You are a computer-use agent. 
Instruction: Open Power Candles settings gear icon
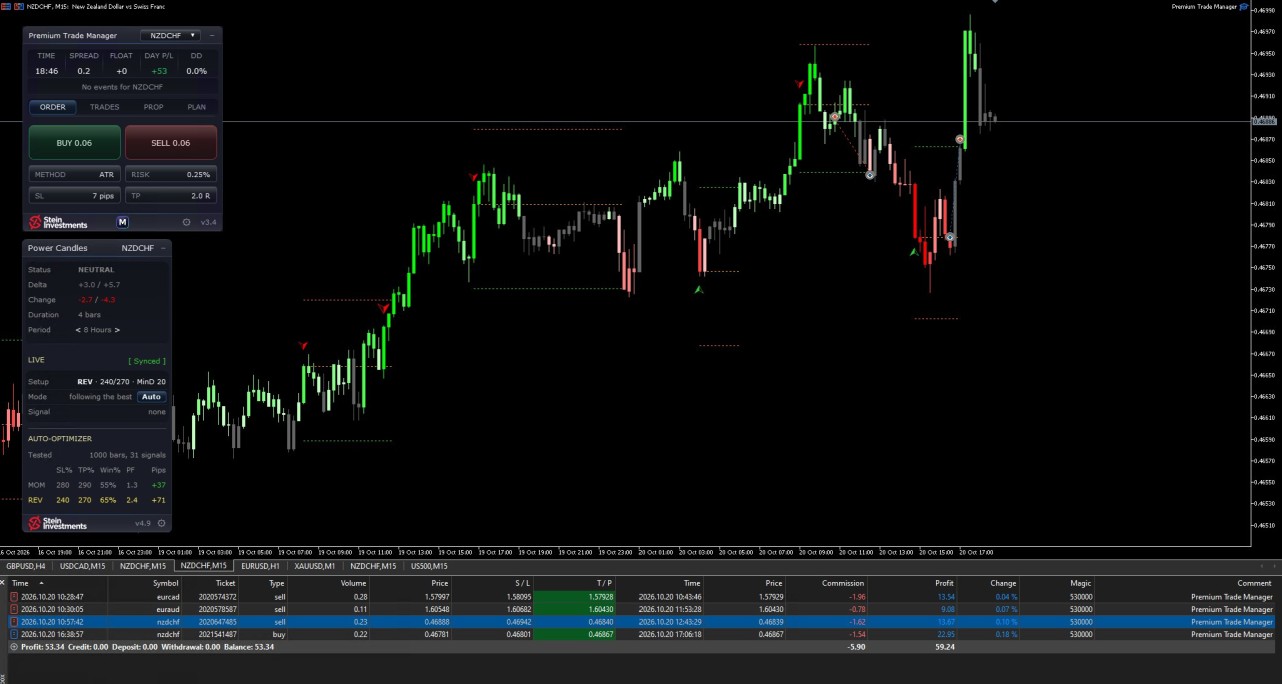[161, 523]
